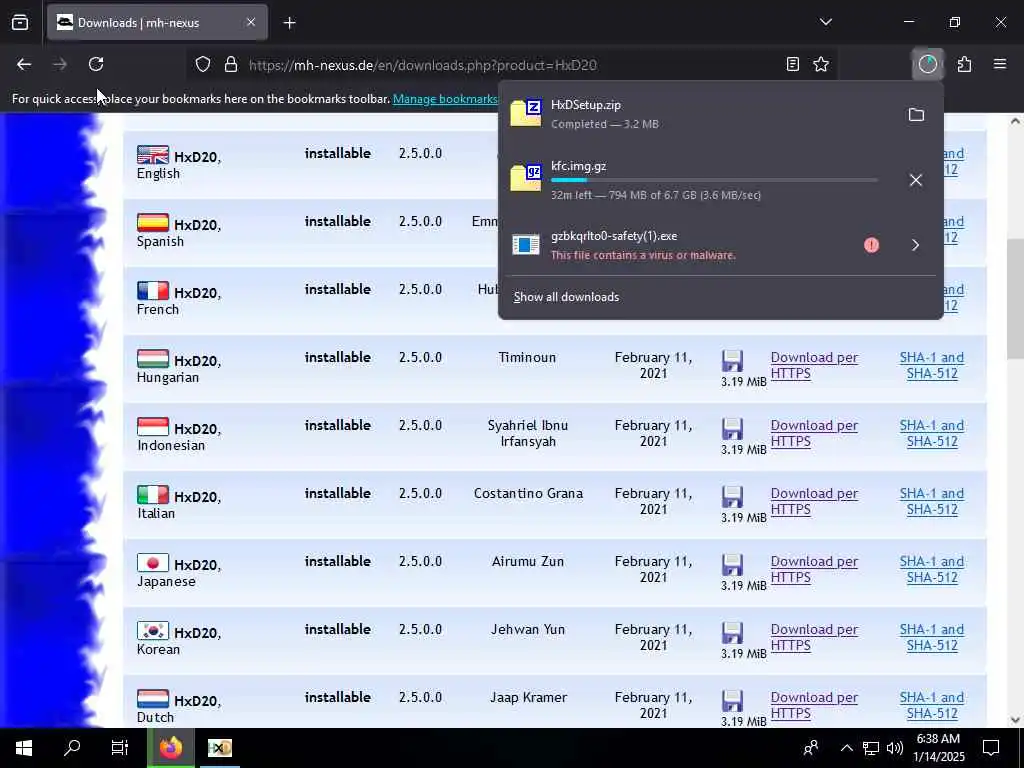1024x768 pixels.
Task: Click the Indonesian row floppy disk icon
Action: click(732, 428)
